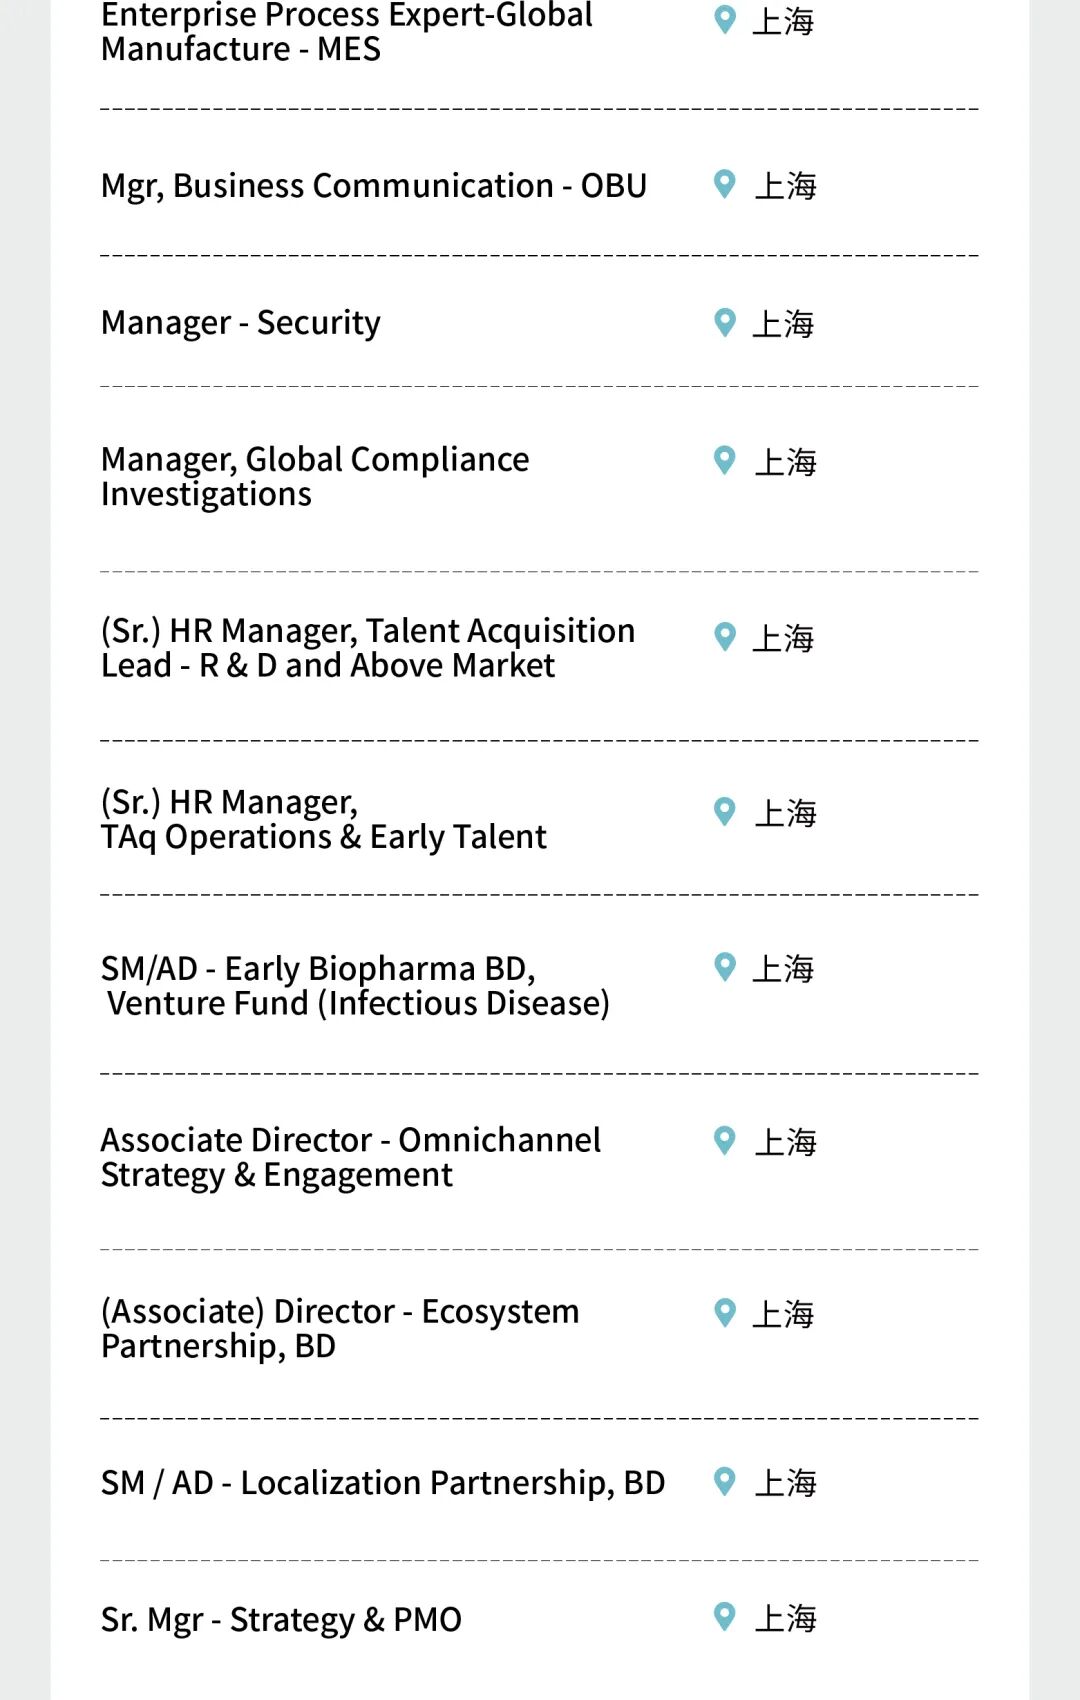Viewport: 1080px width, 1700px height.
Task: Click location pin for Talent Acquisition Lead job
Action: [x=725, y=636]
